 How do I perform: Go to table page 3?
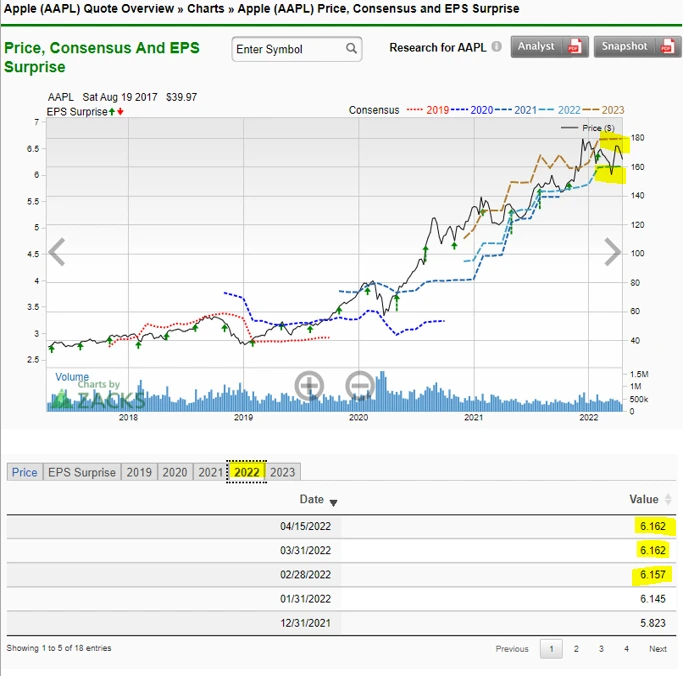[x=601, y=649]
